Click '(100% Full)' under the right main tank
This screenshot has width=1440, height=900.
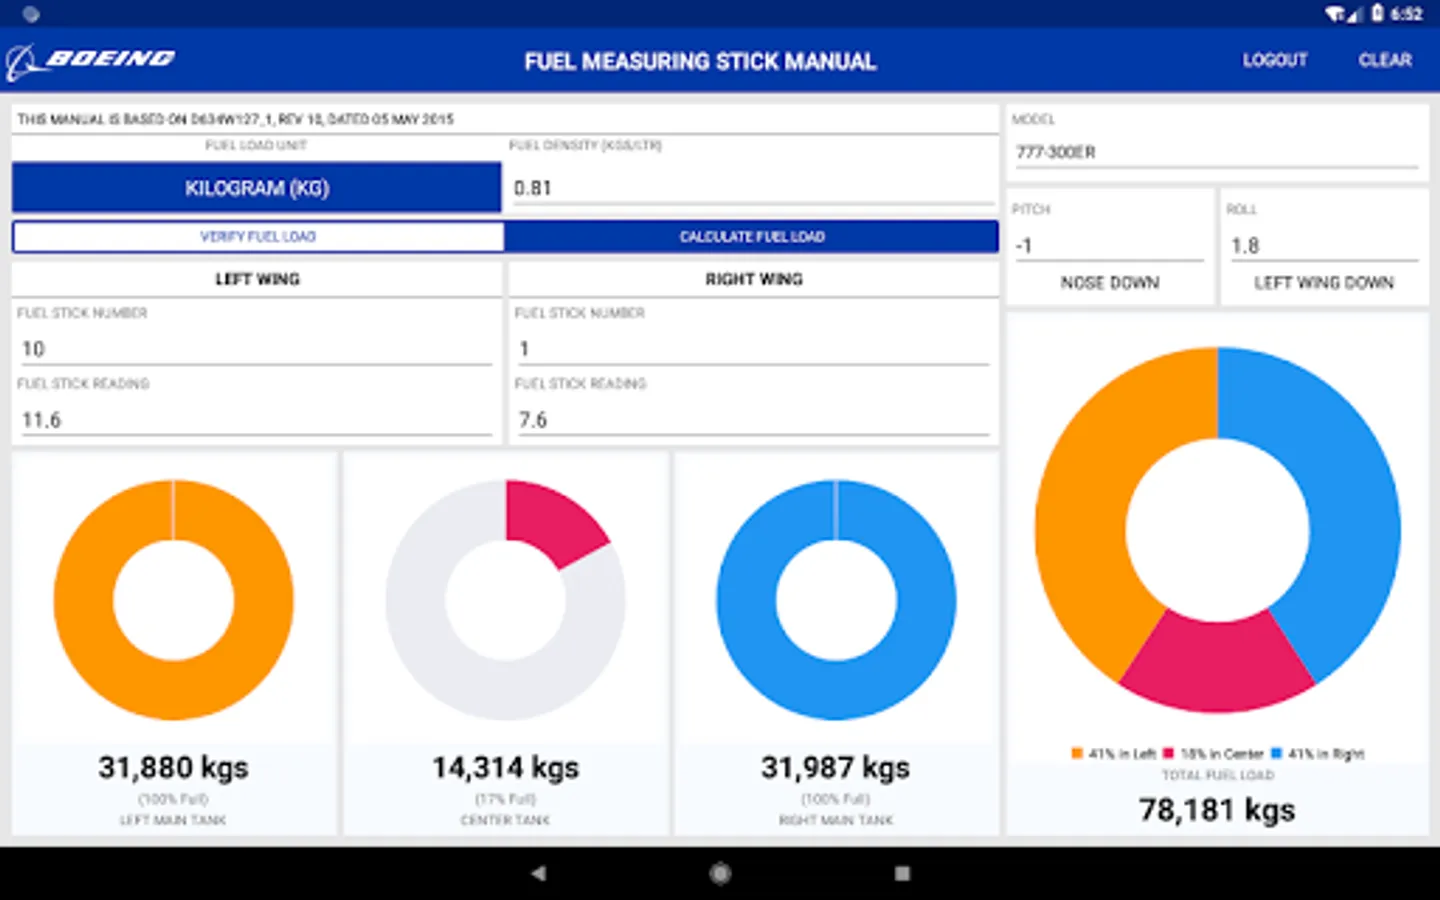click(x=835, y=799)
